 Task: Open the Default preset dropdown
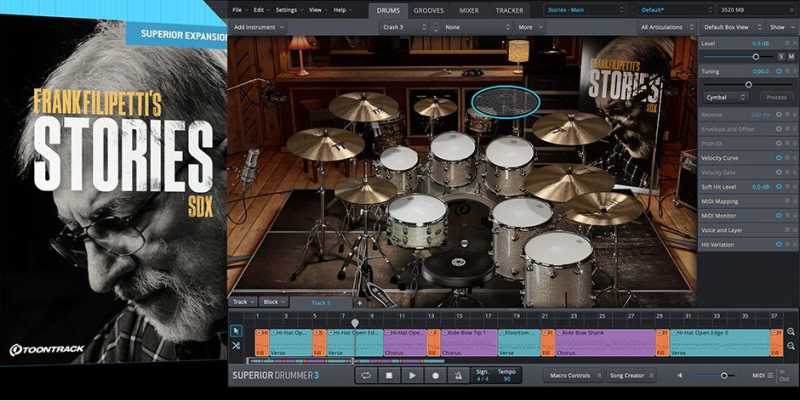[x=676, y=10]
